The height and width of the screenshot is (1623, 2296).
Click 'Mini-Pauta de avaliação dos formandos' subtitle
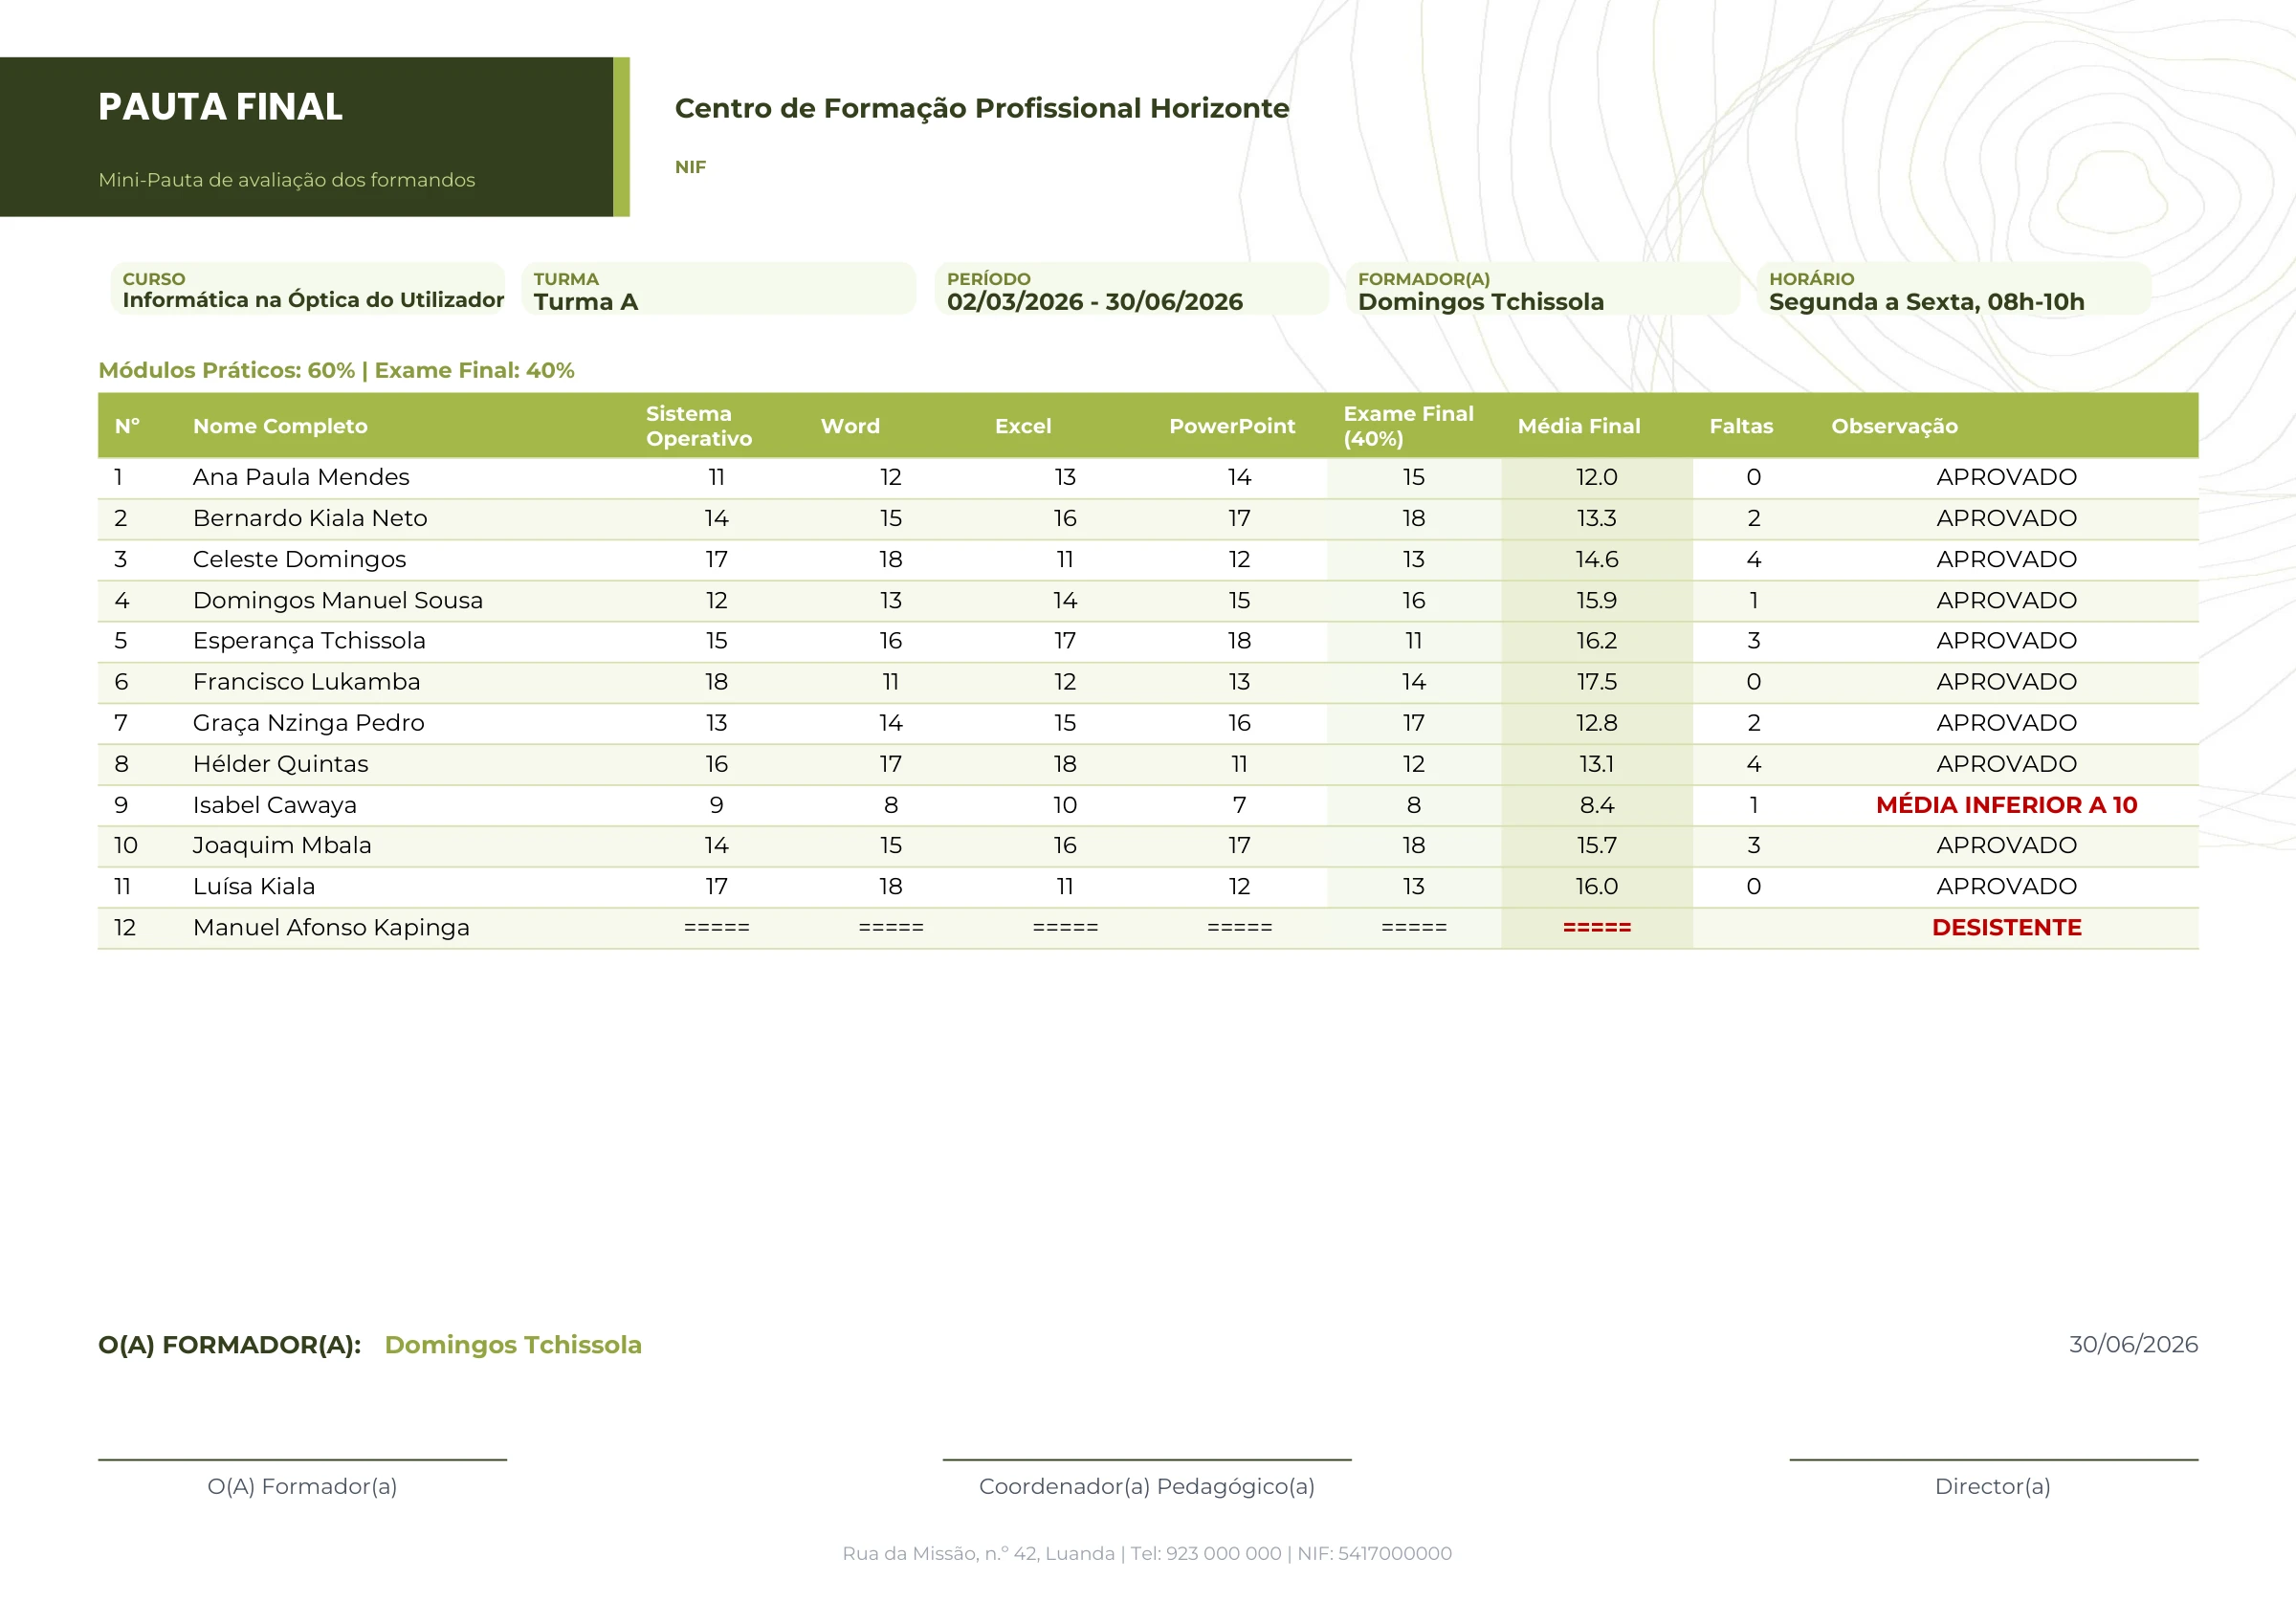[286, 180]
